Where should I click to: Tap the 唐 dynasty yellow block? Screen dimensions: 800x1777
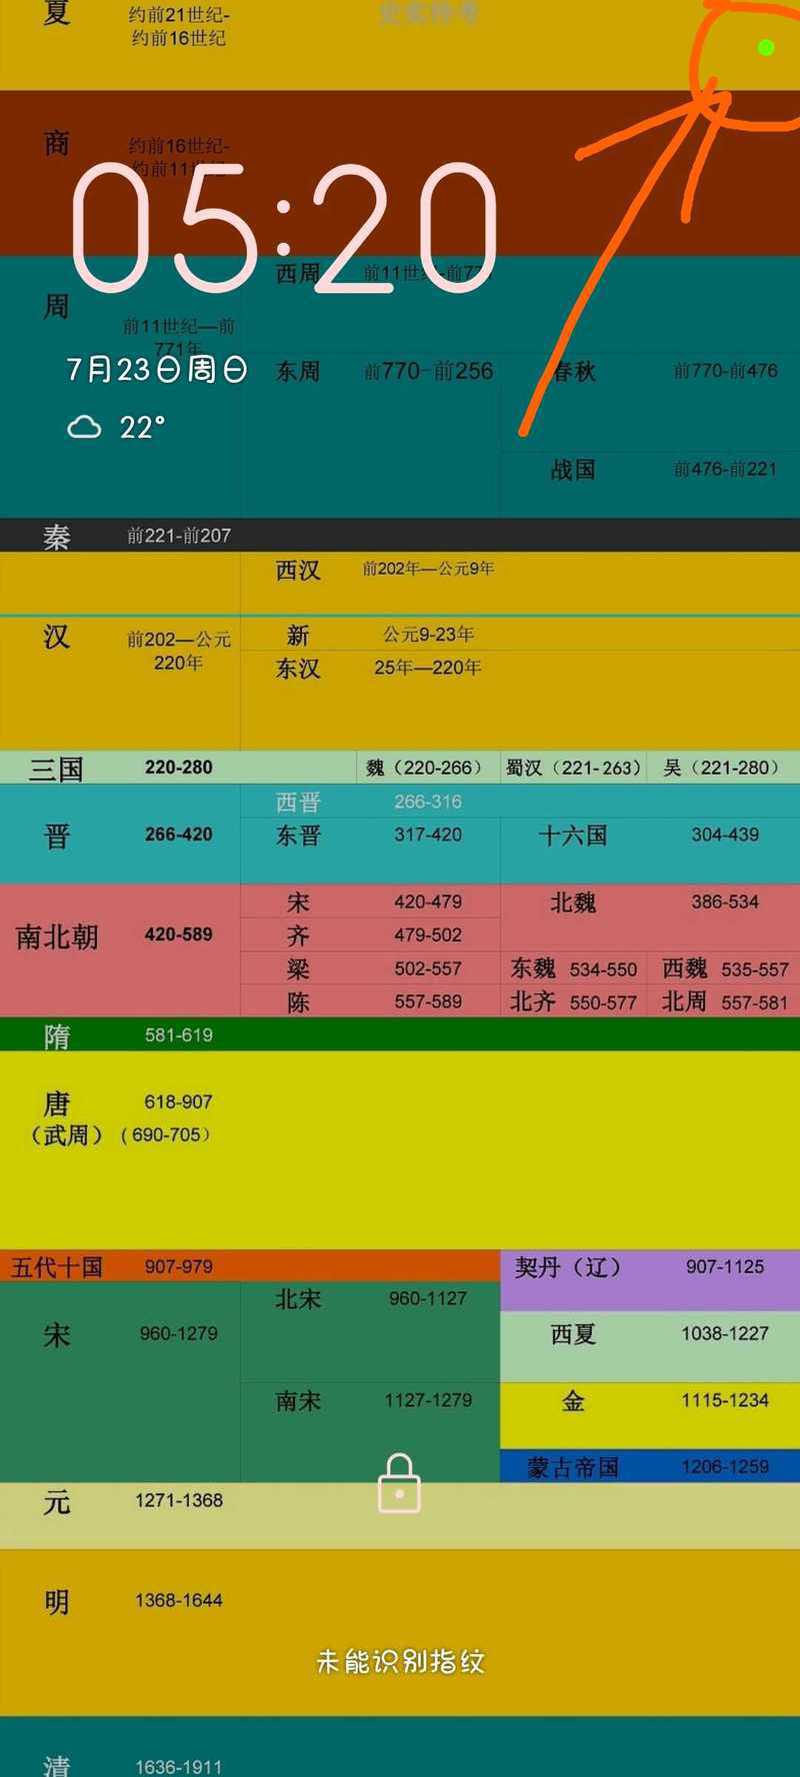[x=400, y=1150]
